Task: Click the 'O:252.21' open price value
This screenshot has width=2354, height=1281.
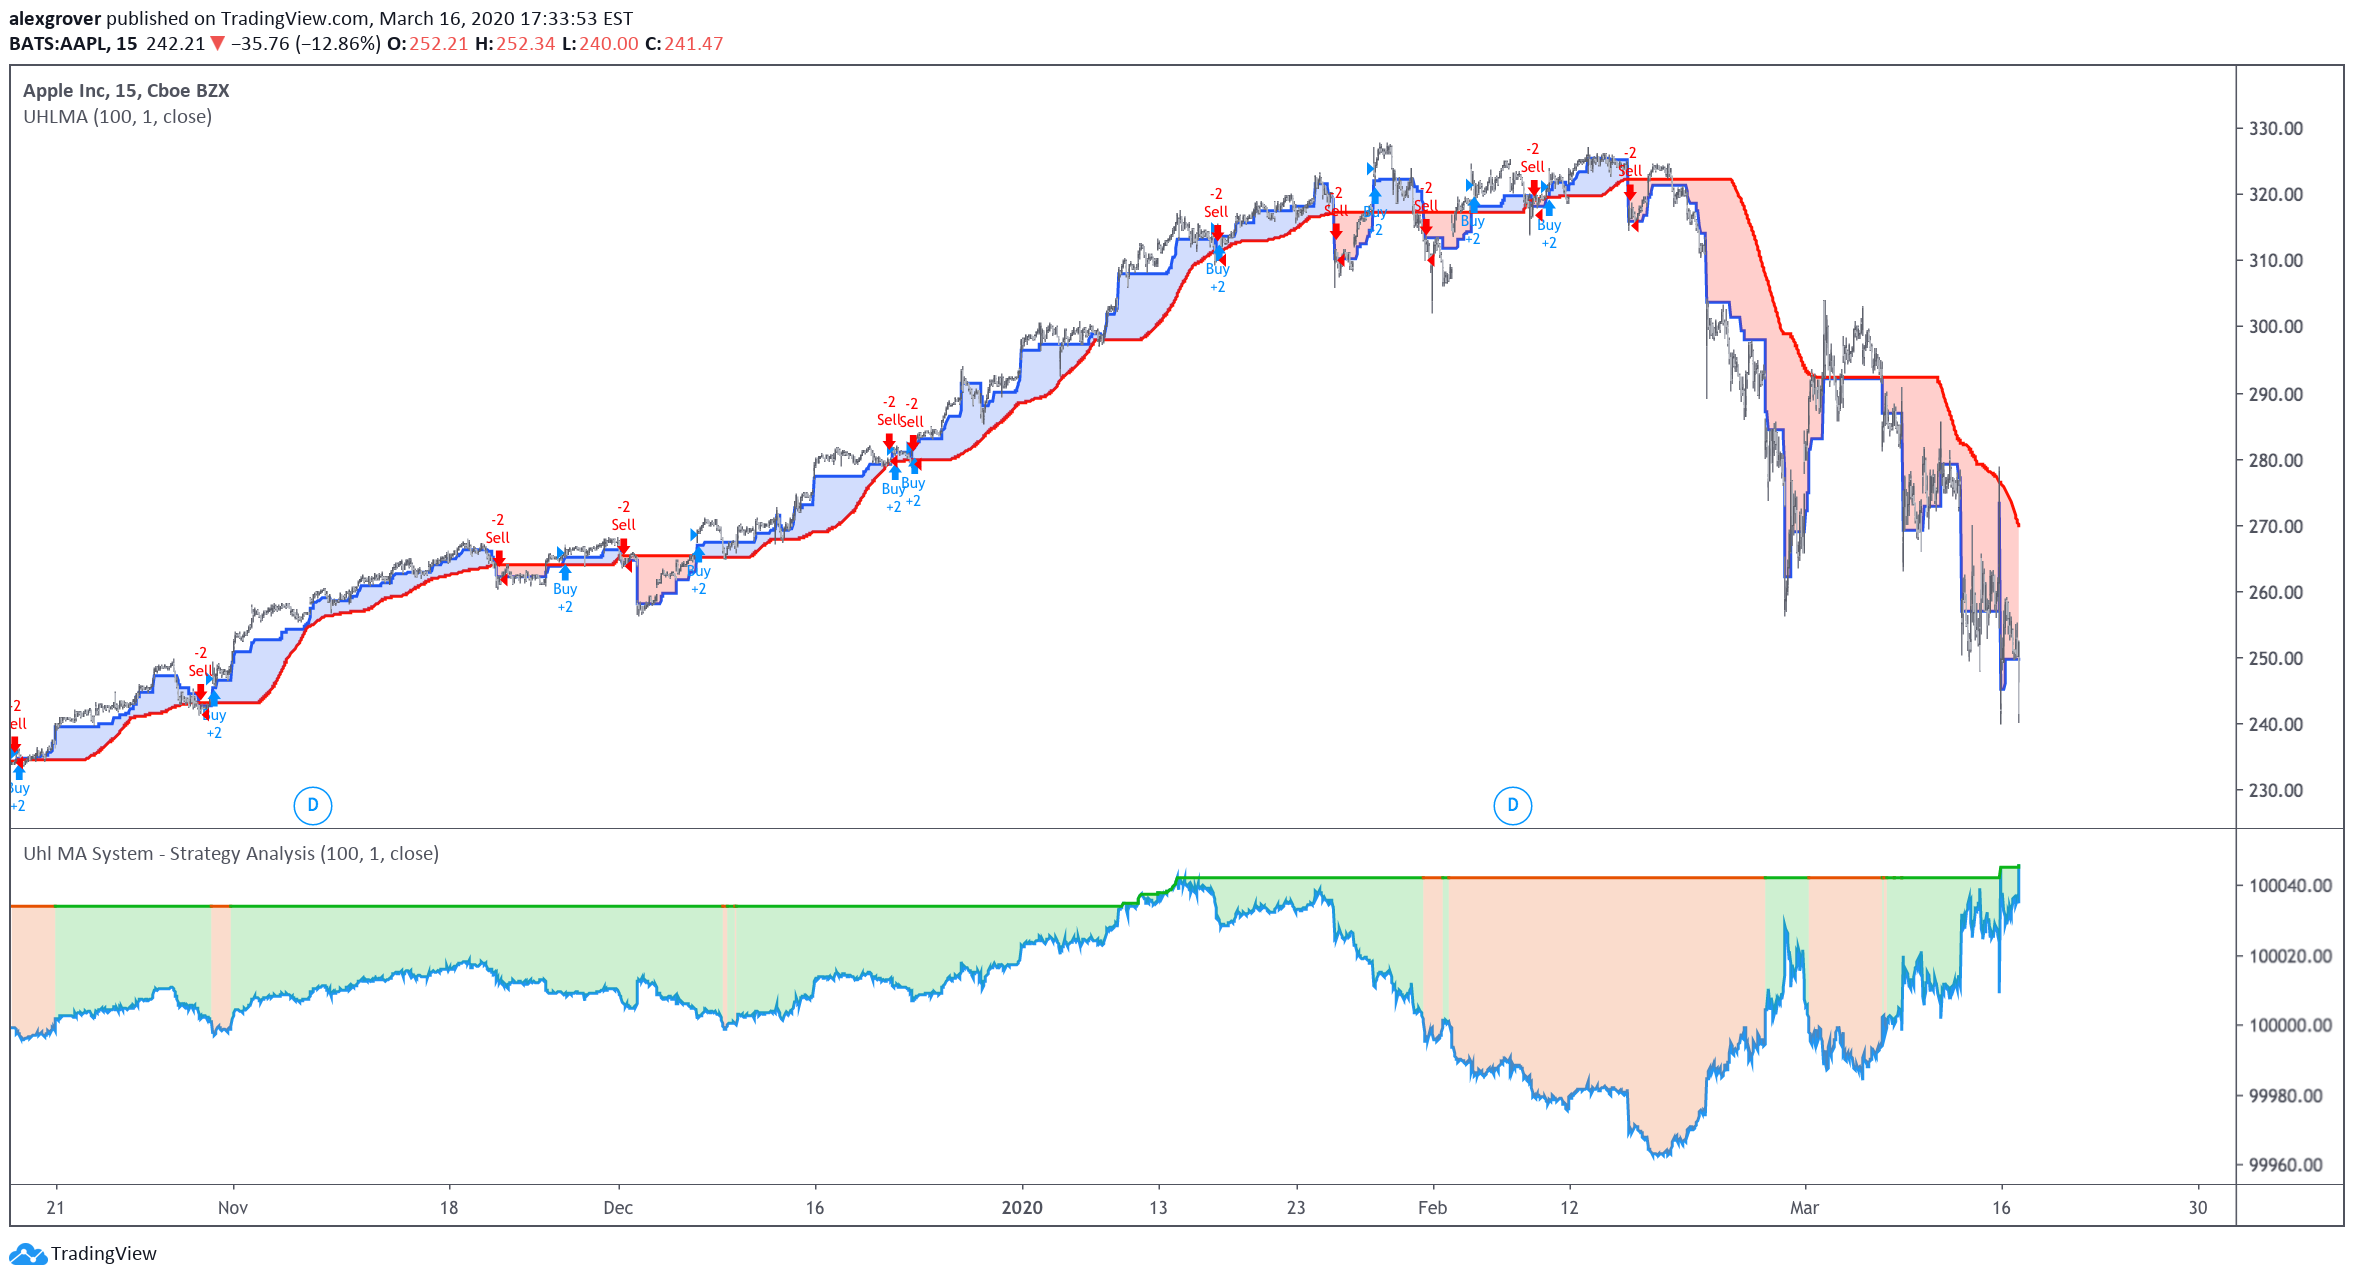Action: coord(428,43)
